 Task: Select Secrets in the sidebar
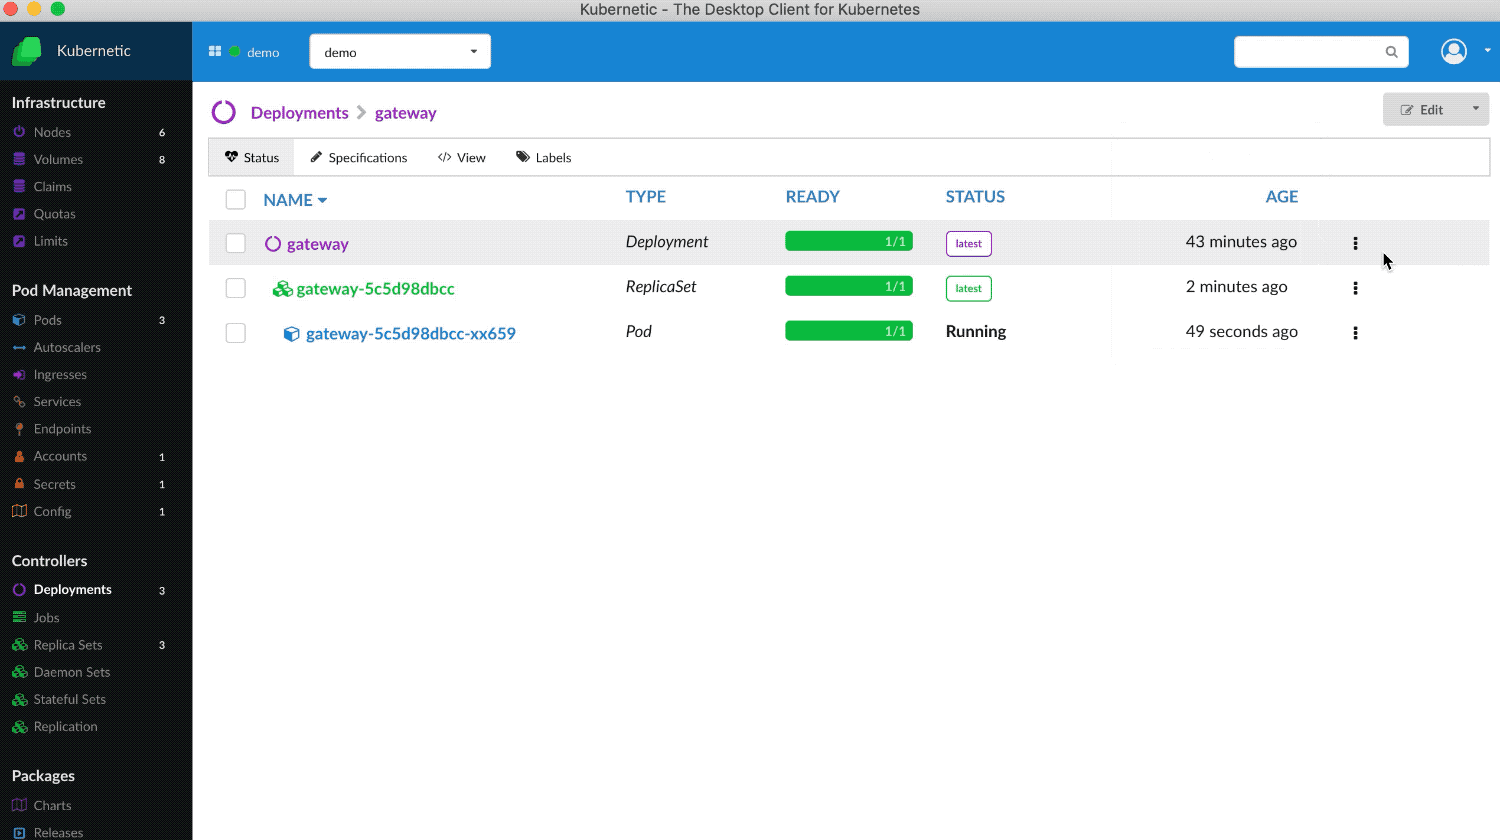(56, 484)
